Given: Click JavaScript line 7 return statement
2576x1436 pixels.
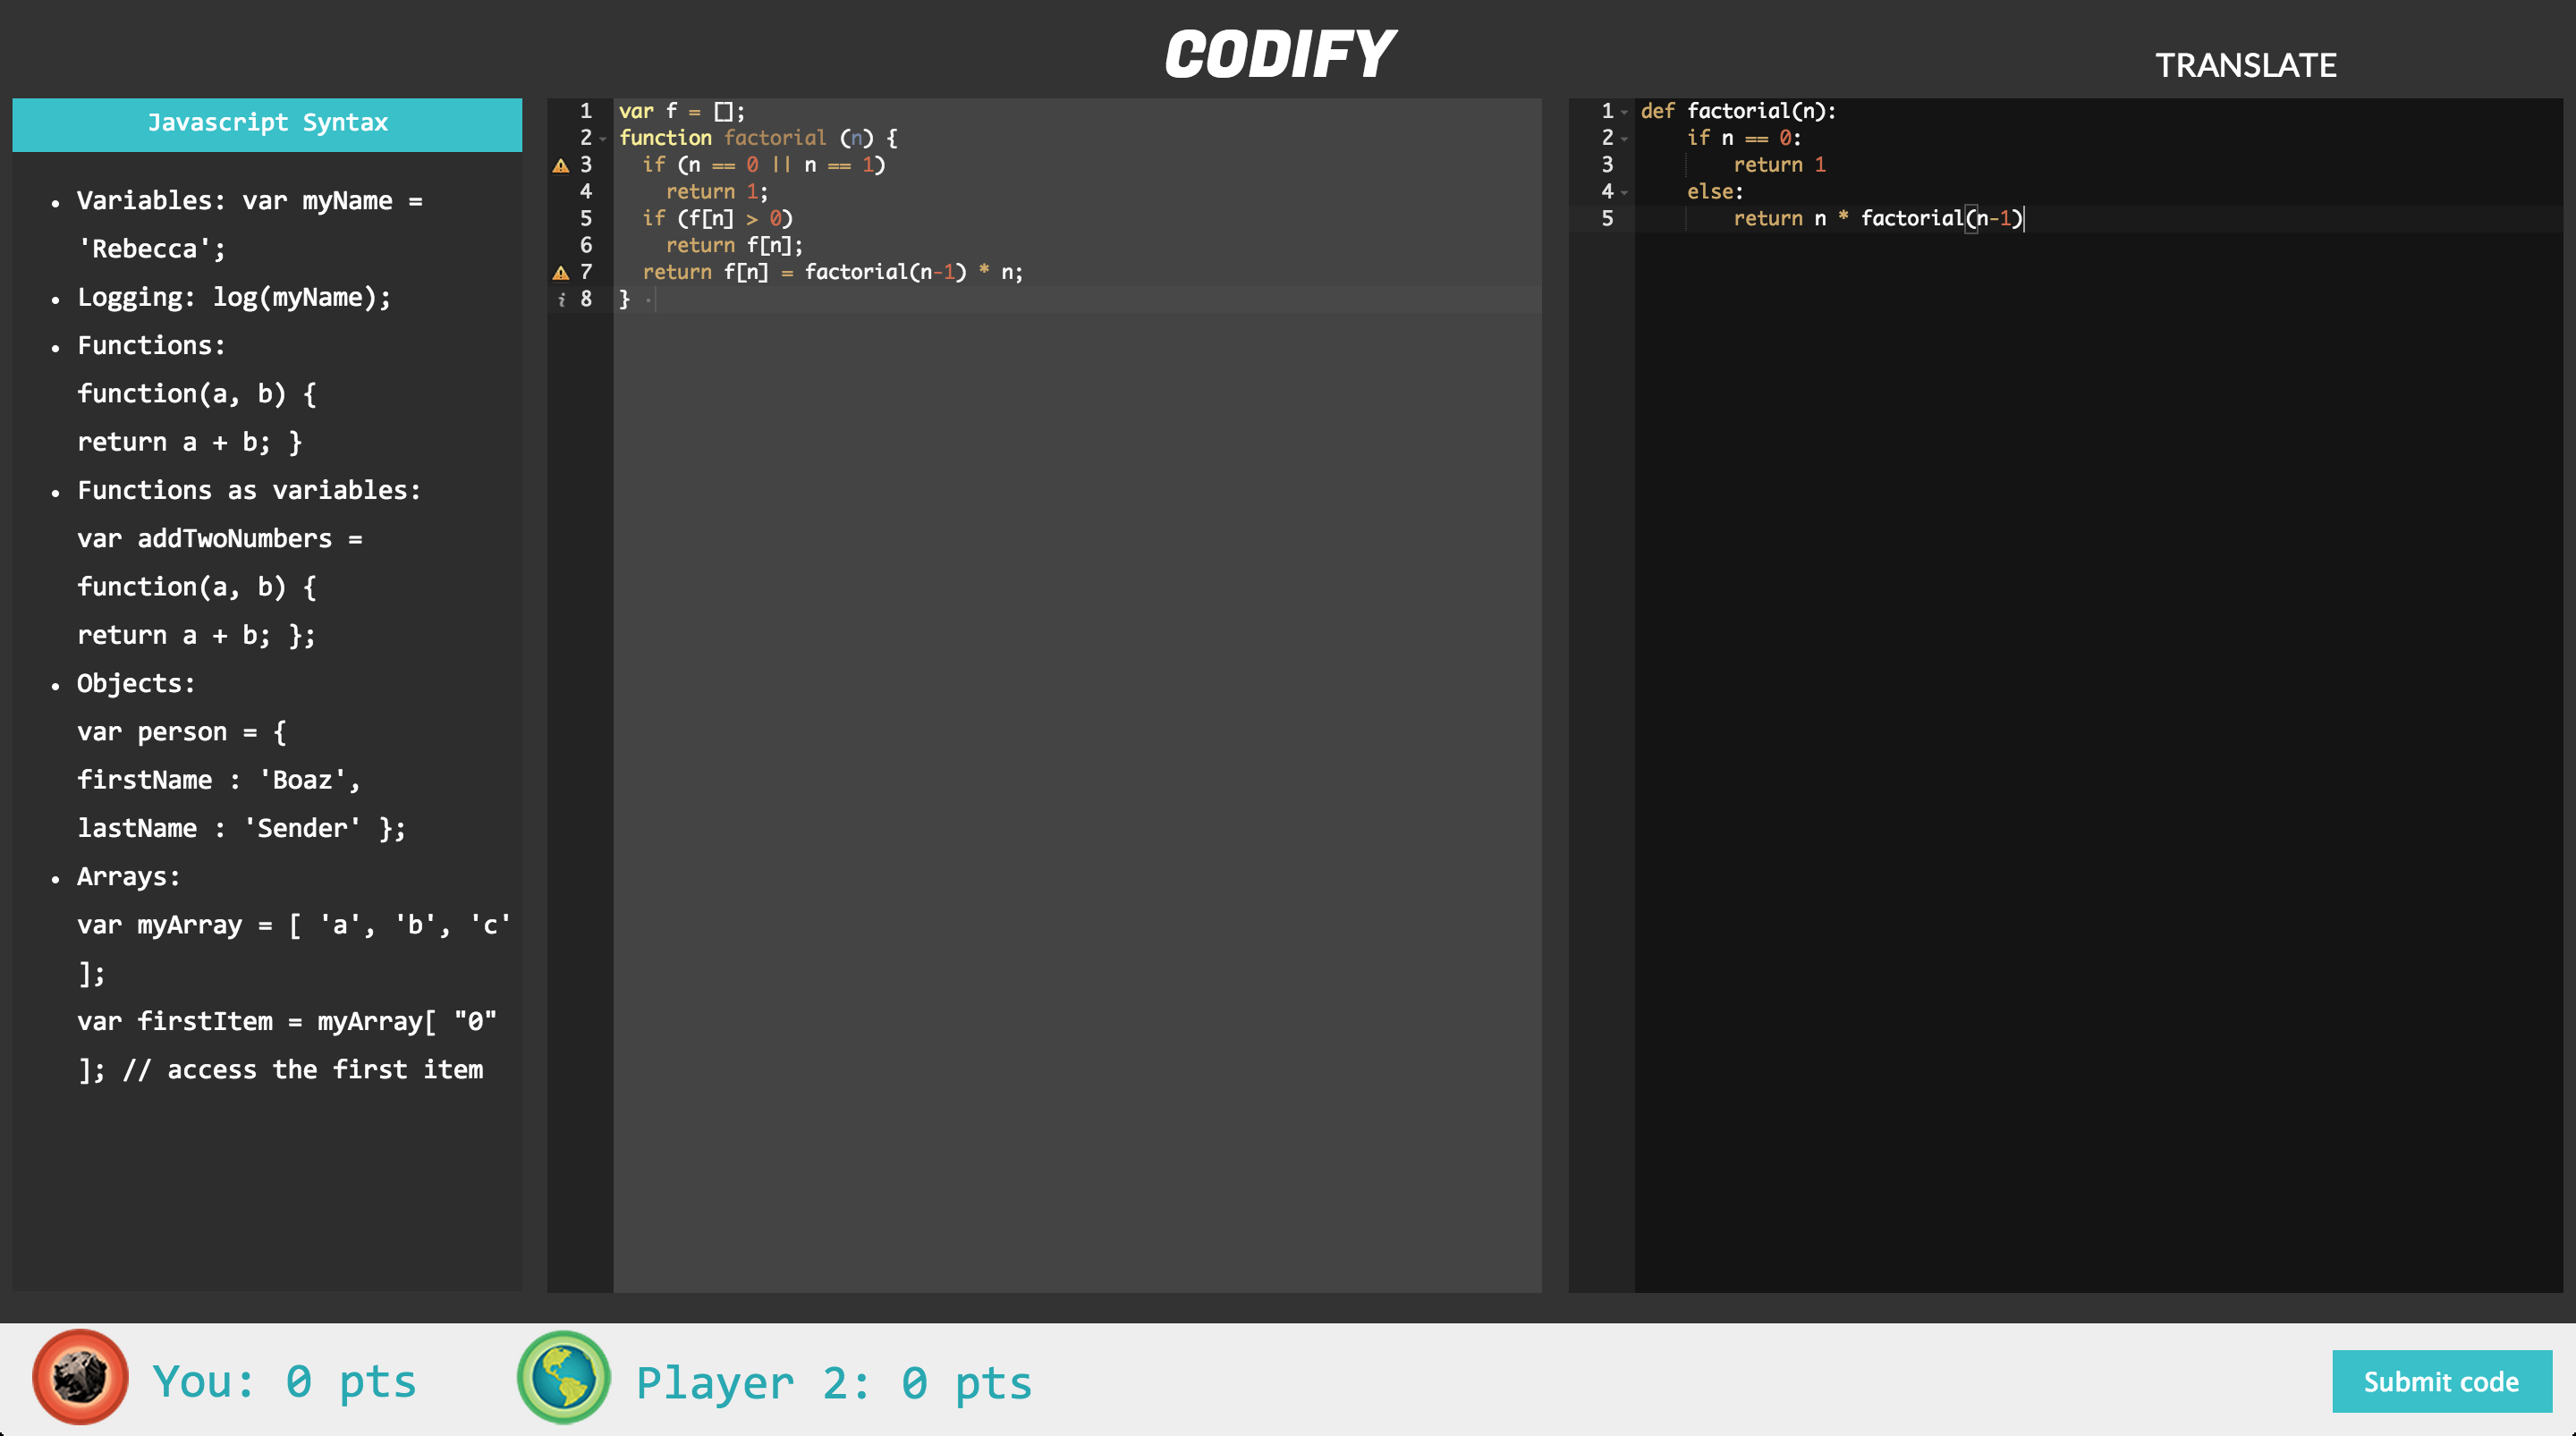Looking at the screenshot, I should [832, 272].
